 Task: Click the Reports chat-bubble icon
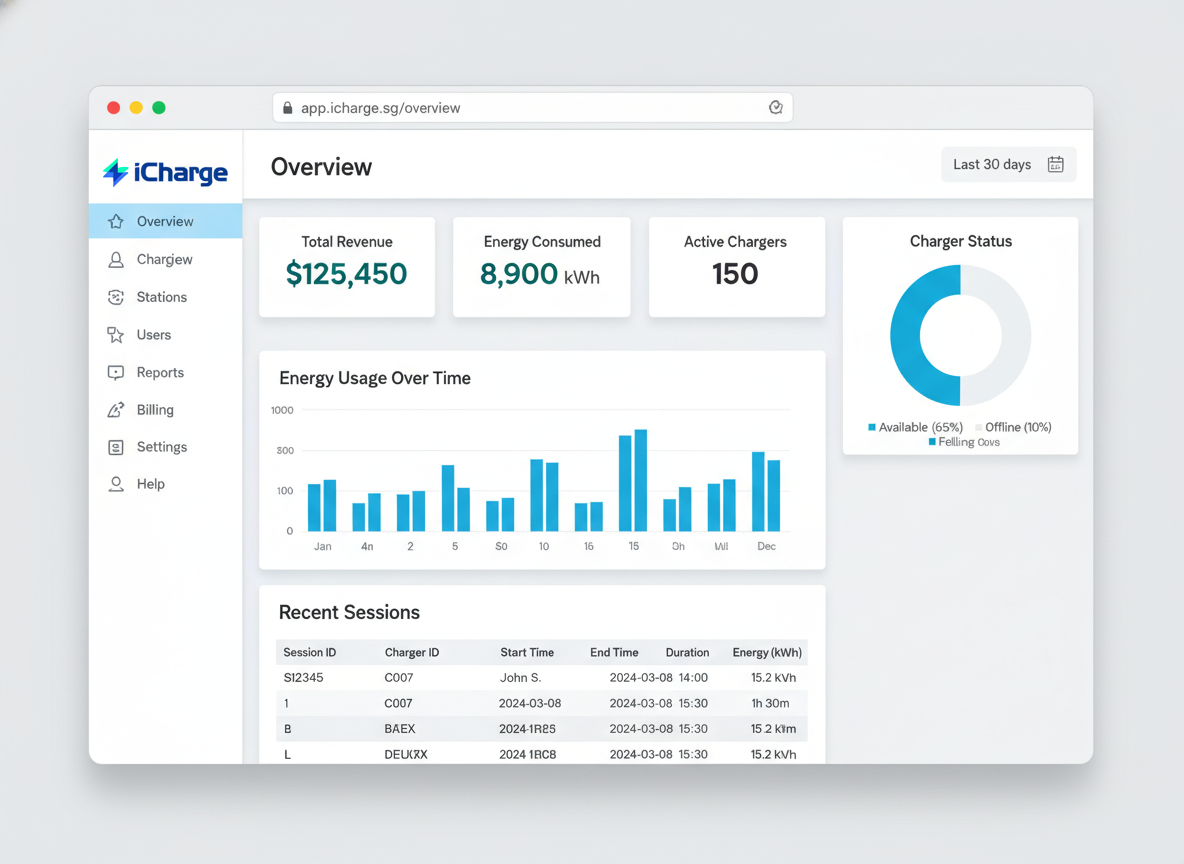(x=116, y=372)
